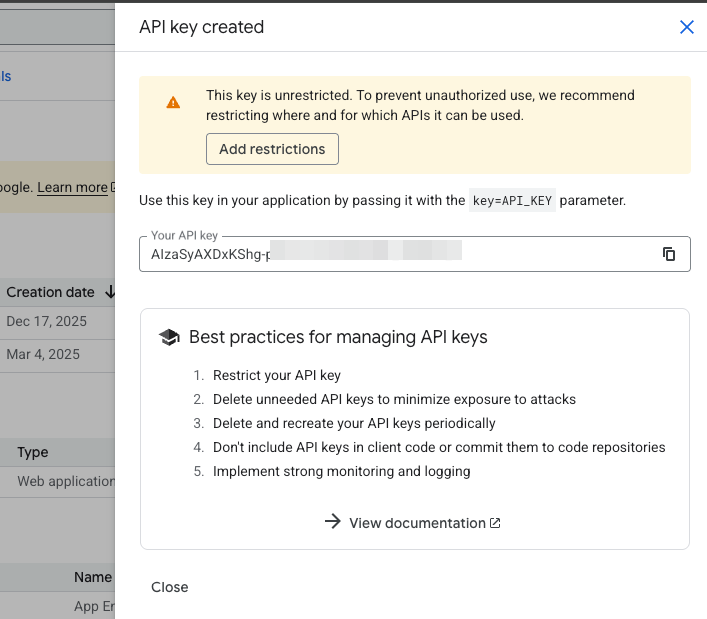Open the View documentation link
The height and width of the screenshot is (619, 707).
pos(417,523)
